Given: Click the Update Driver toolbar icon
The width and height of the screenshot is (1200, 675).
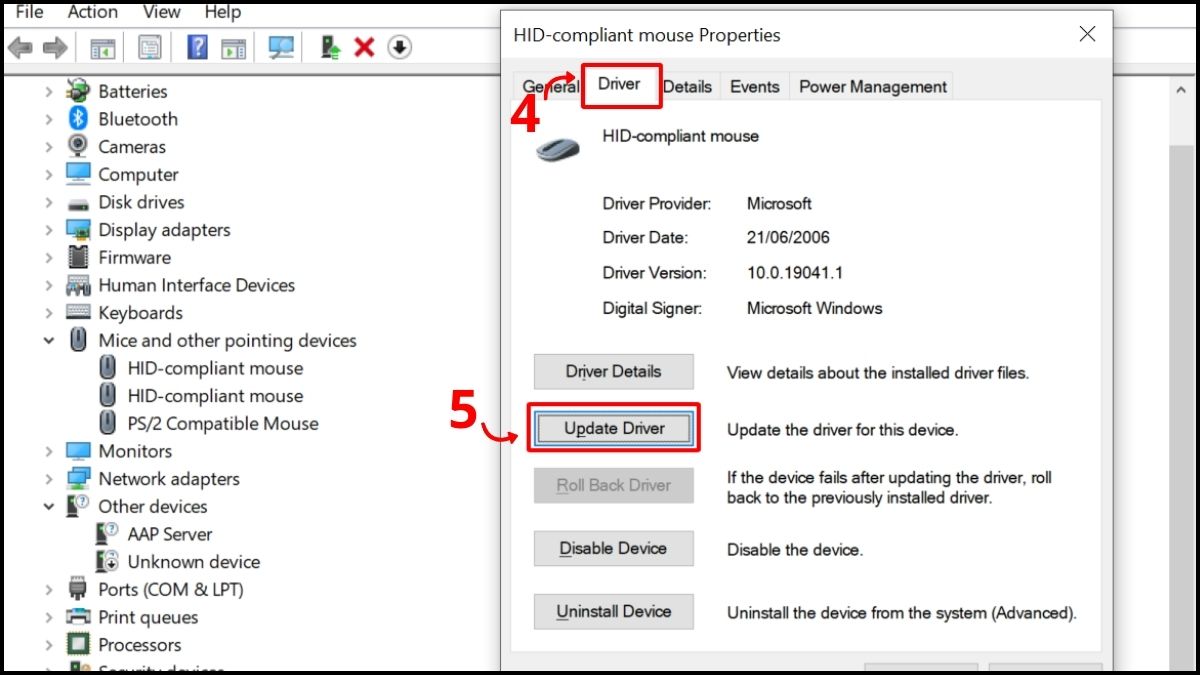Looking at the screenshot, I should click(x=328, y=46).
